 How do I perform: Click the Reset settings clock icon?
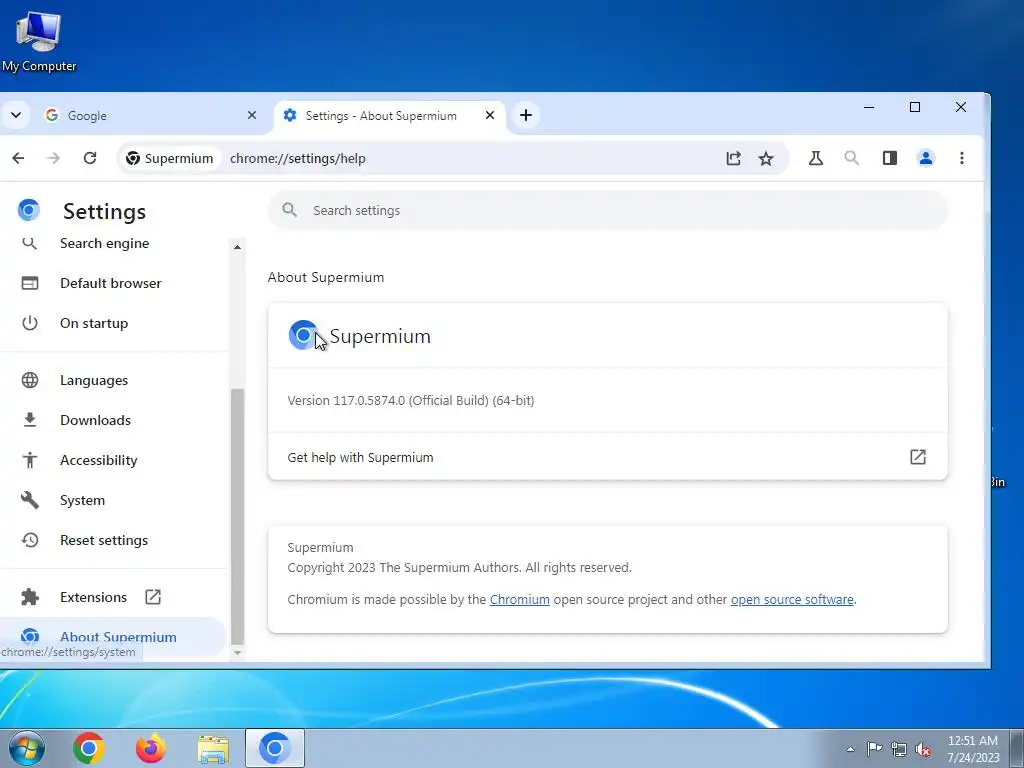pyautogui.click(x=29, y=540)
